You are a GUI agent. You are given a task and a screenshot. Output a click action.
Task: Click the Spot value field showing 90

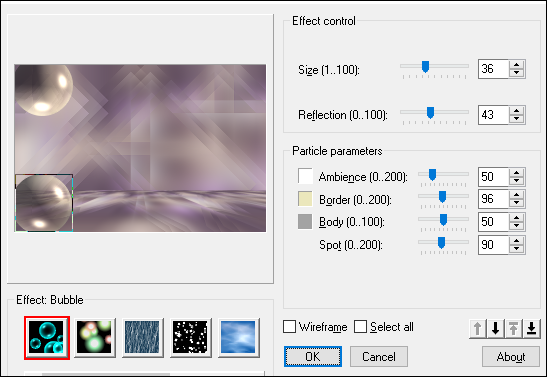[494, 245]
